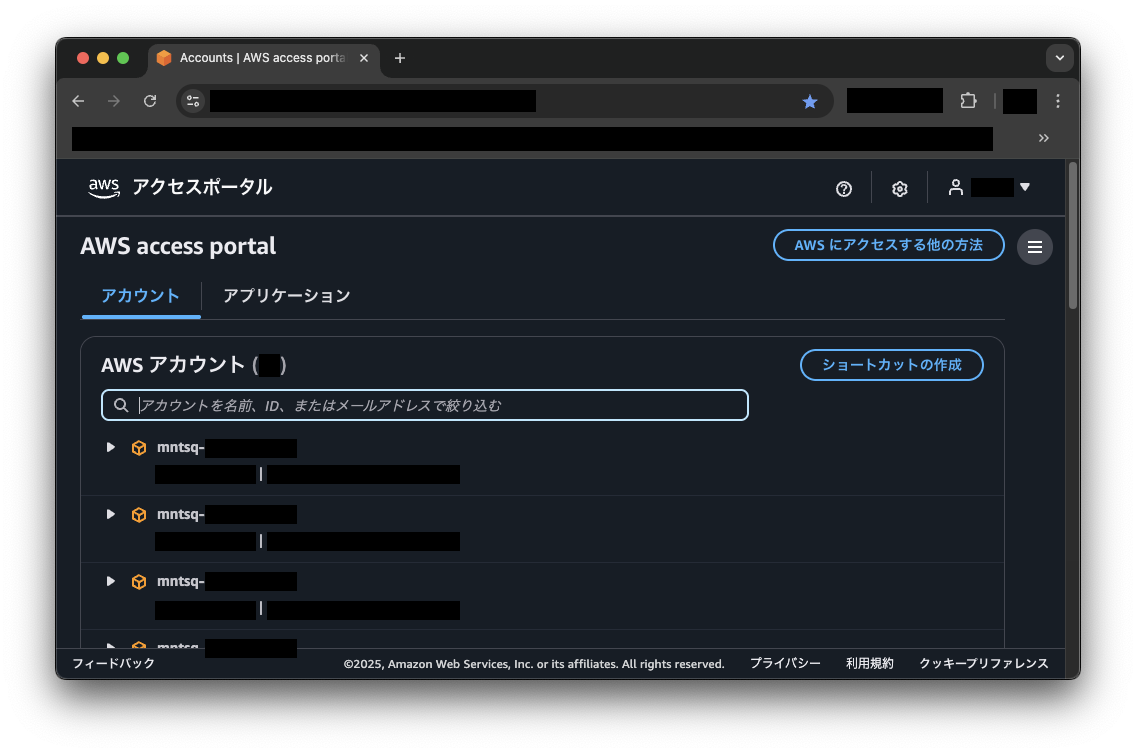
Task: Click the アクセスポータル title text
Action: pos(202,187)
